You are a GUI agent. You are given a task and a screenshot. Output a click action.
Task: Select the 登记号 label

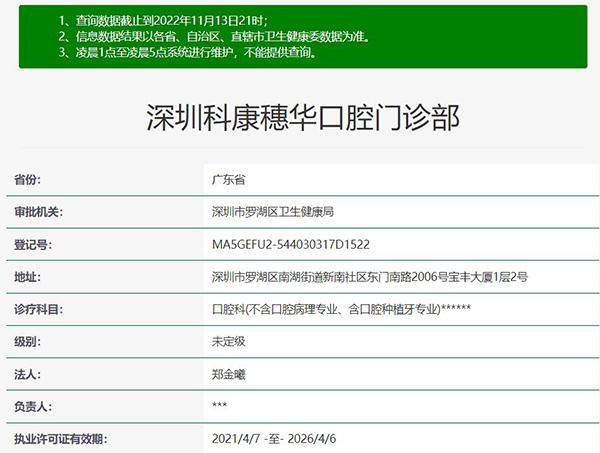click(33, 244)
